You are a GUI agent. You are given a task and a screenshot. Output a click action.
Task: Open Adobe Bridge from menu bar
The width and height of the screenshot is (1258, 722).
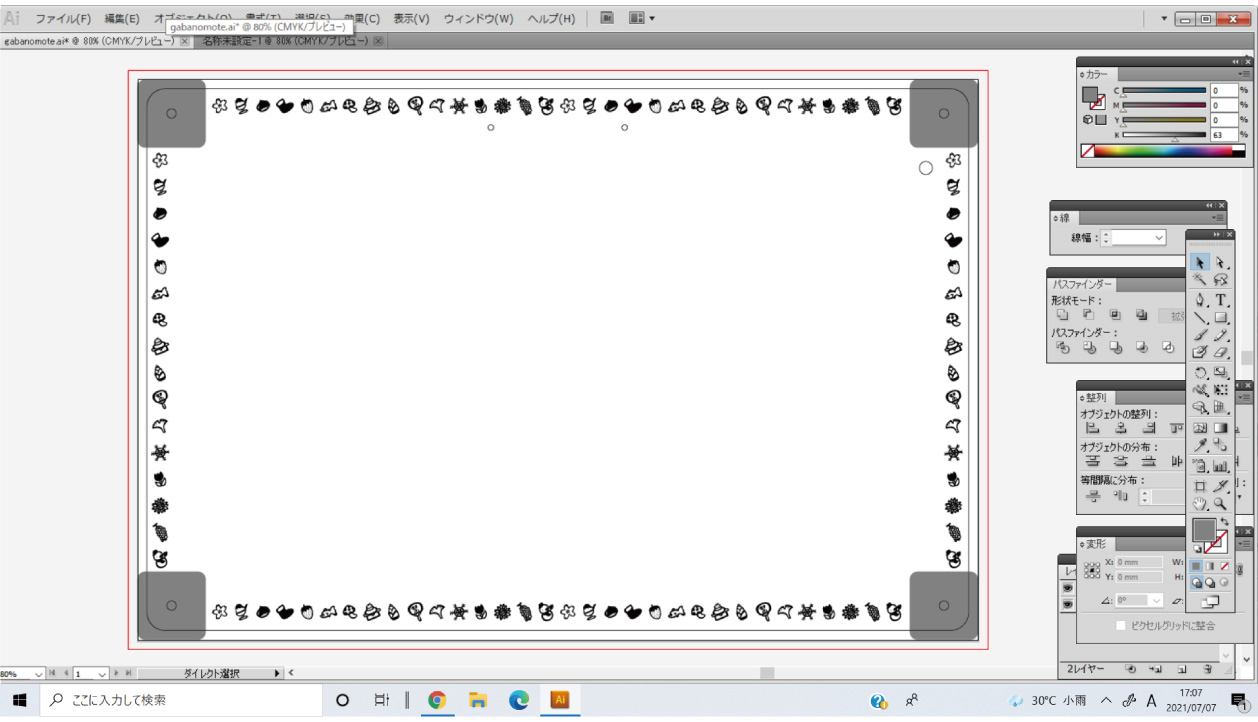point(607,18)
